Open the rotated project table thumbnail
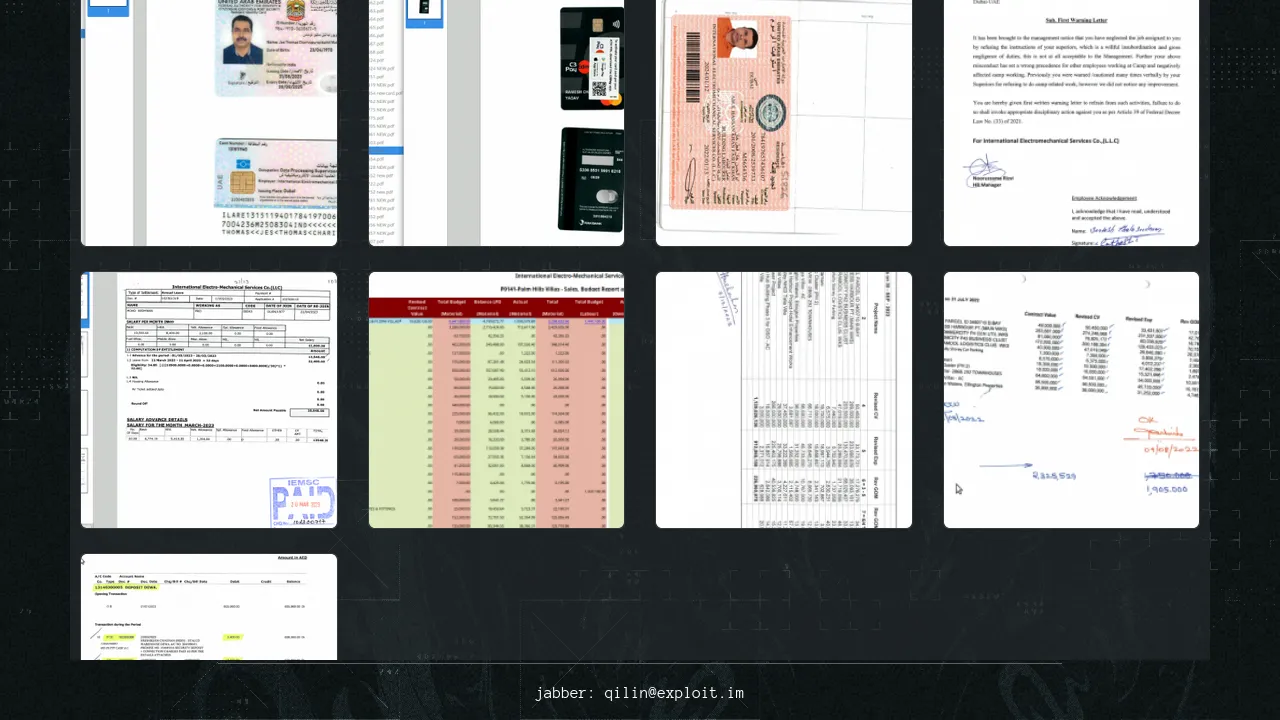 783,400
